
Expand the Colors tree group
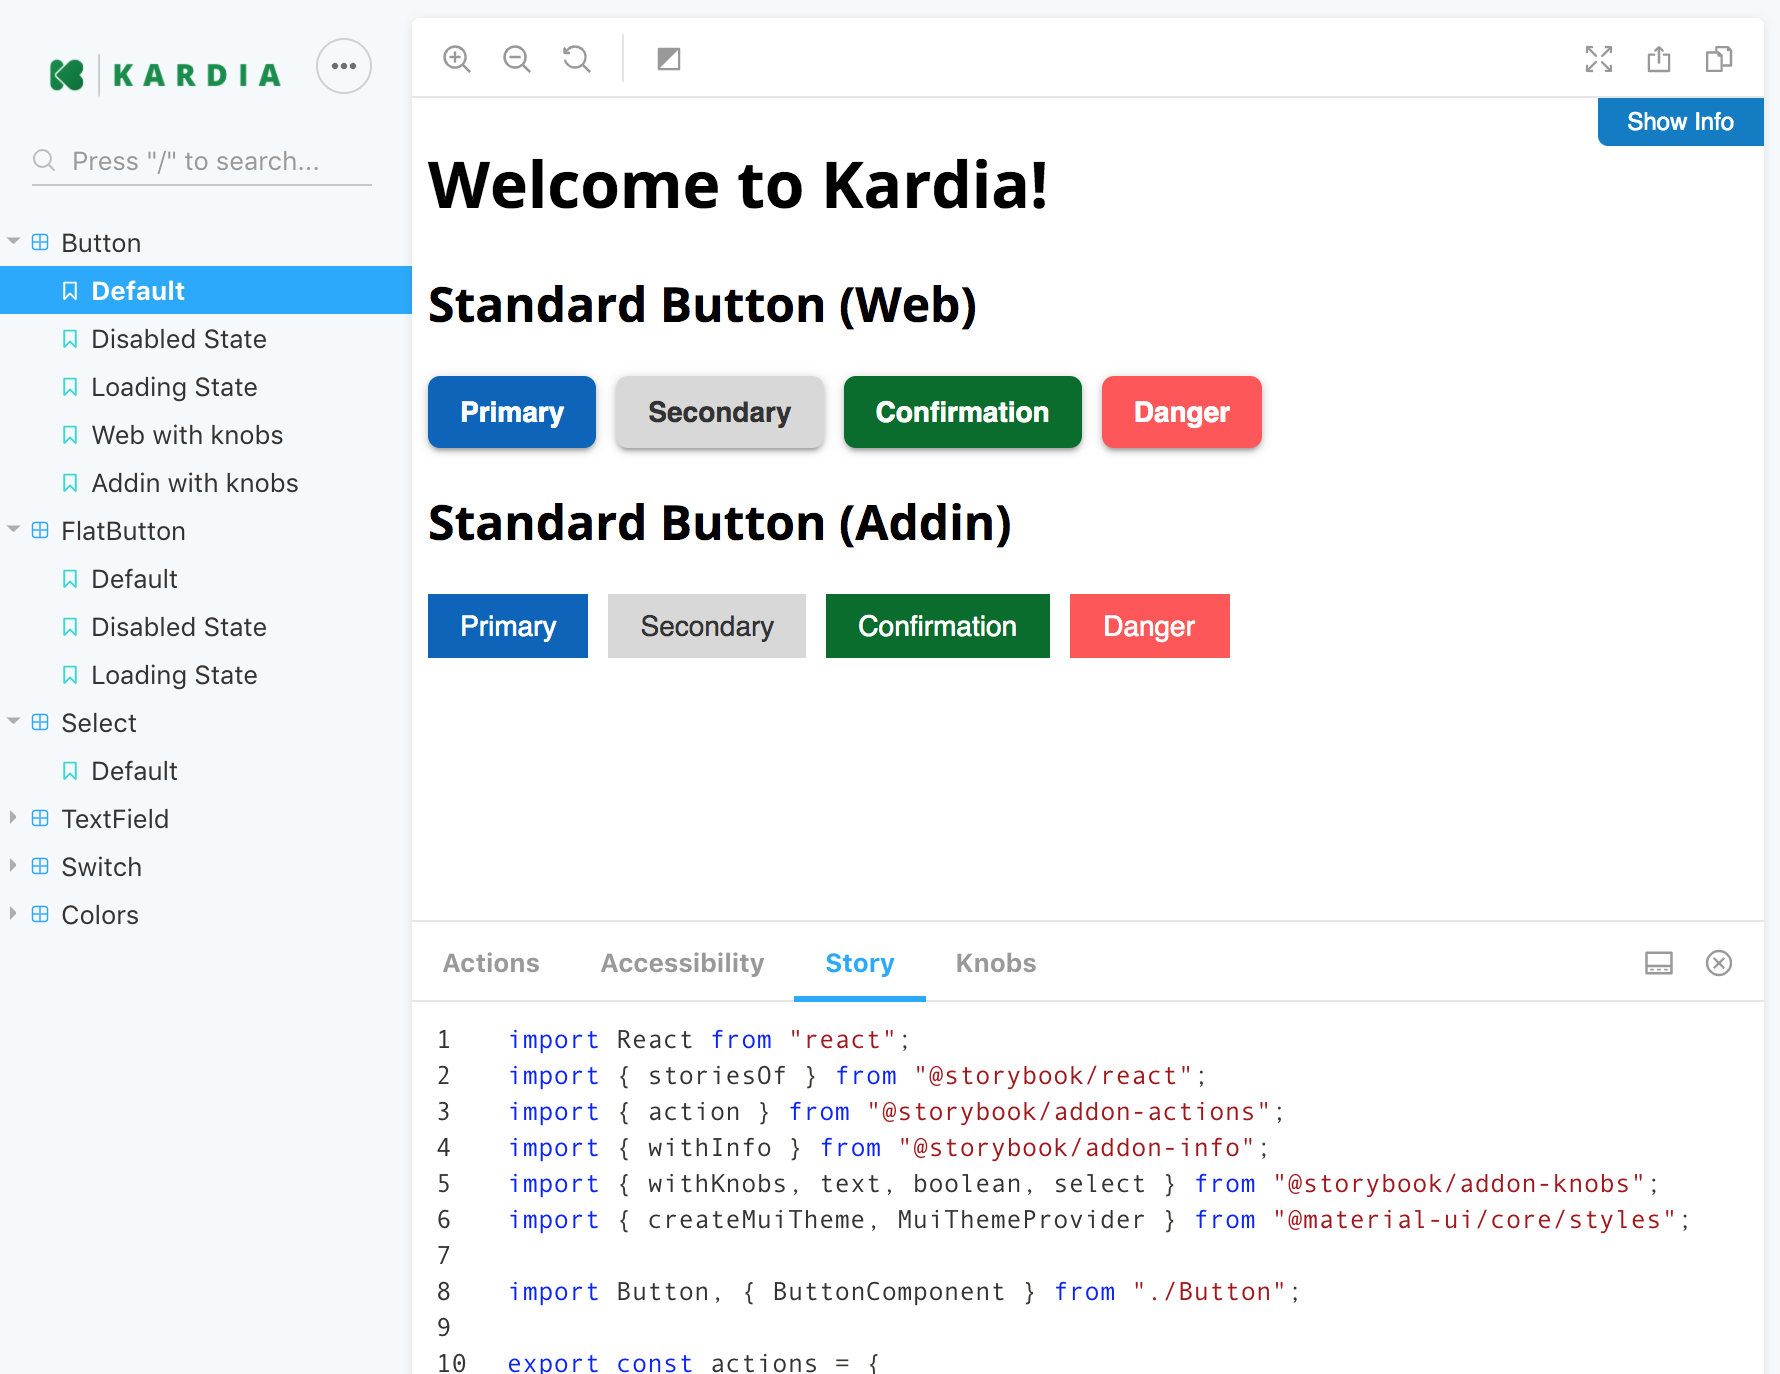click(13, 913)
